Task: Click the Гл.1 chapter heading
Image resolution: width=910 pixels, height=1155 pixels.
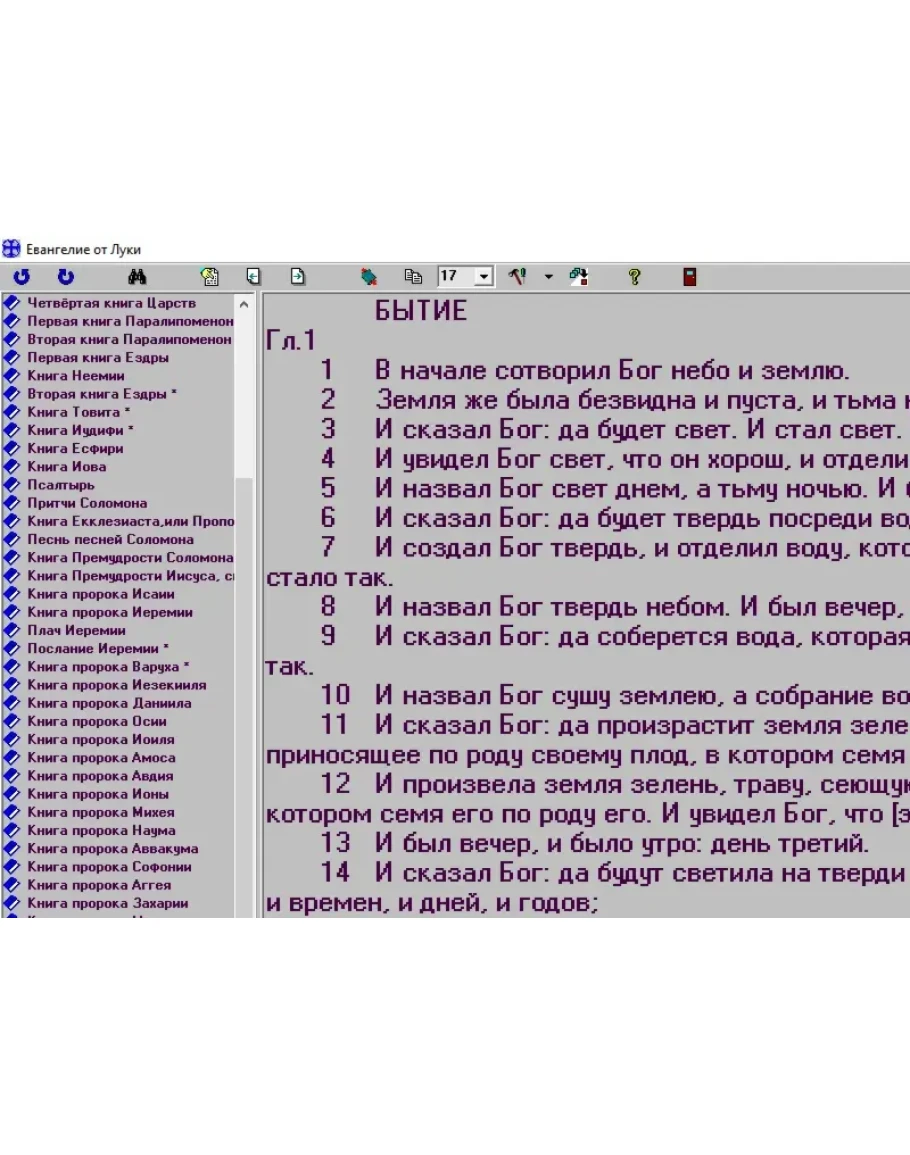Action: coord(291,340)
